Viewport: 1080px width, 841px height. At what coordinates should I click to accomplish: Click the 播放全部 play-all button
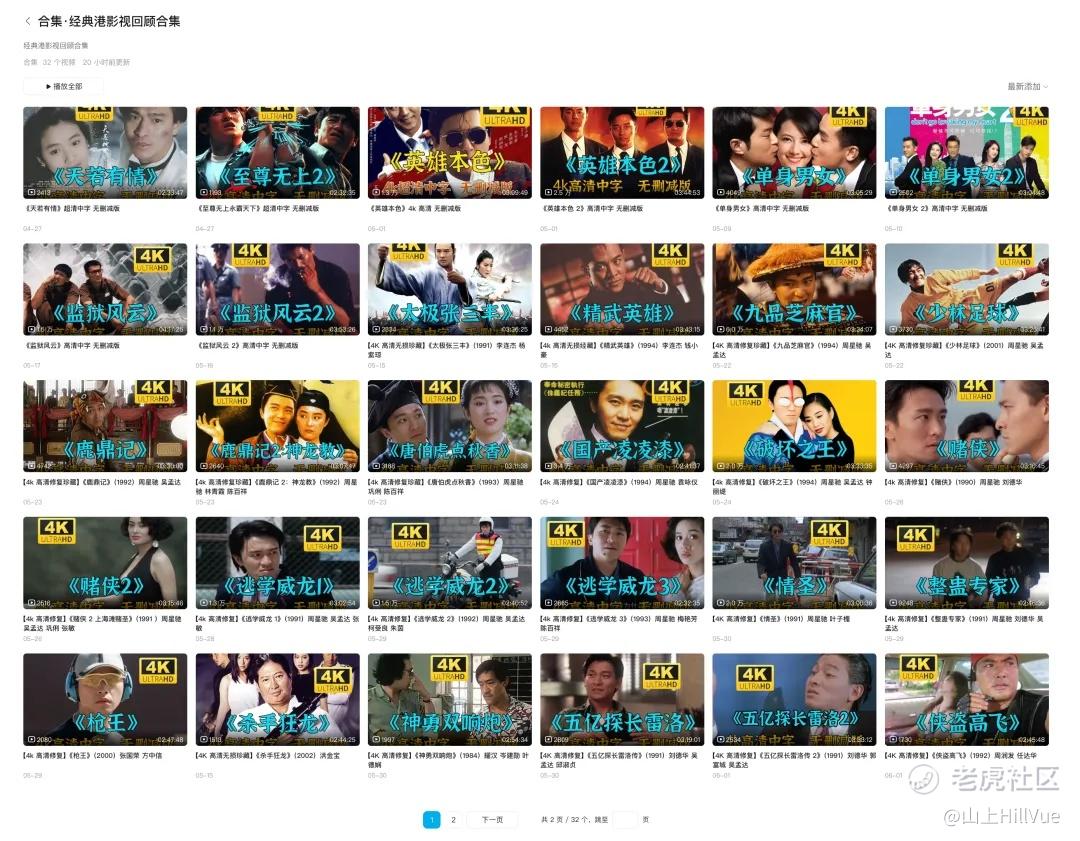click(63, 86)
